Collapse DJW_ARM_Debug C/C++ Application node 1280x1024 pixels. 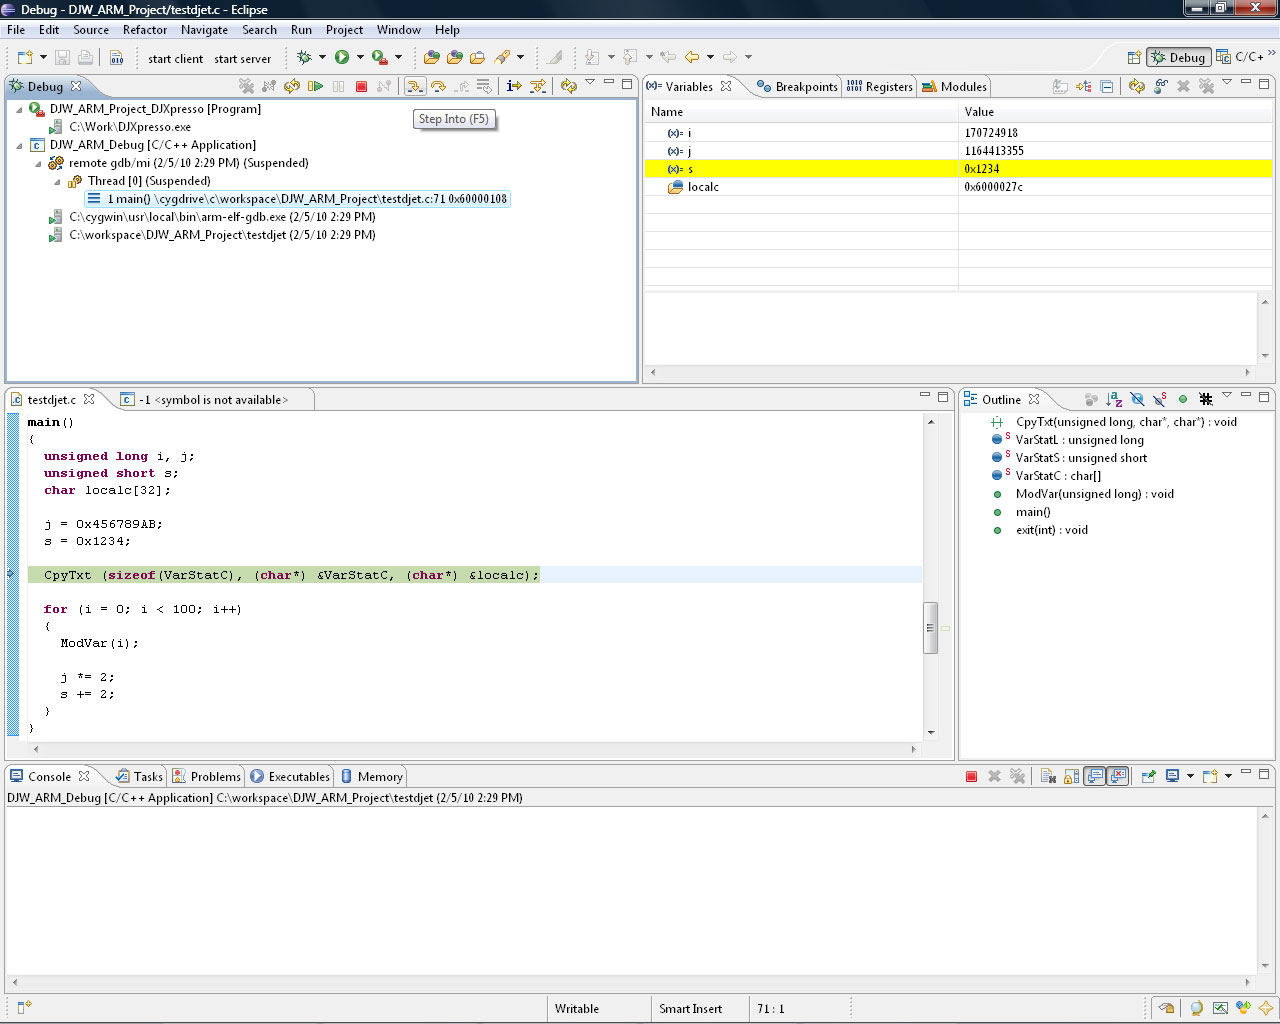point(19,145)
